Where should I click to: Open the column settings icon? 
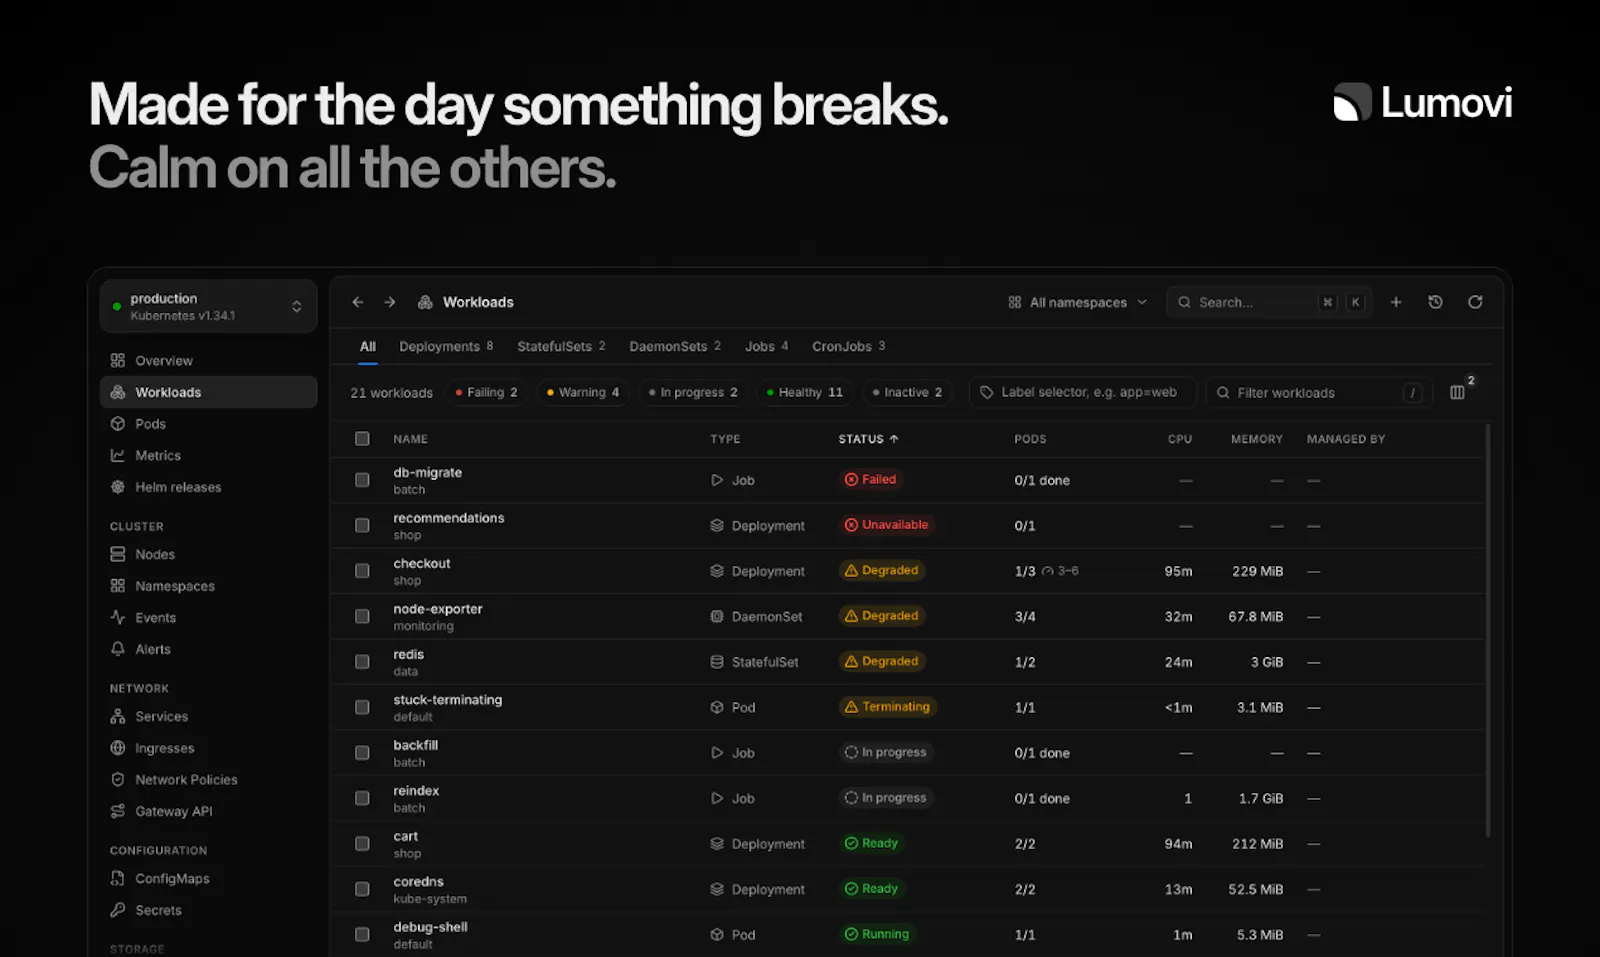(1458, 392)
